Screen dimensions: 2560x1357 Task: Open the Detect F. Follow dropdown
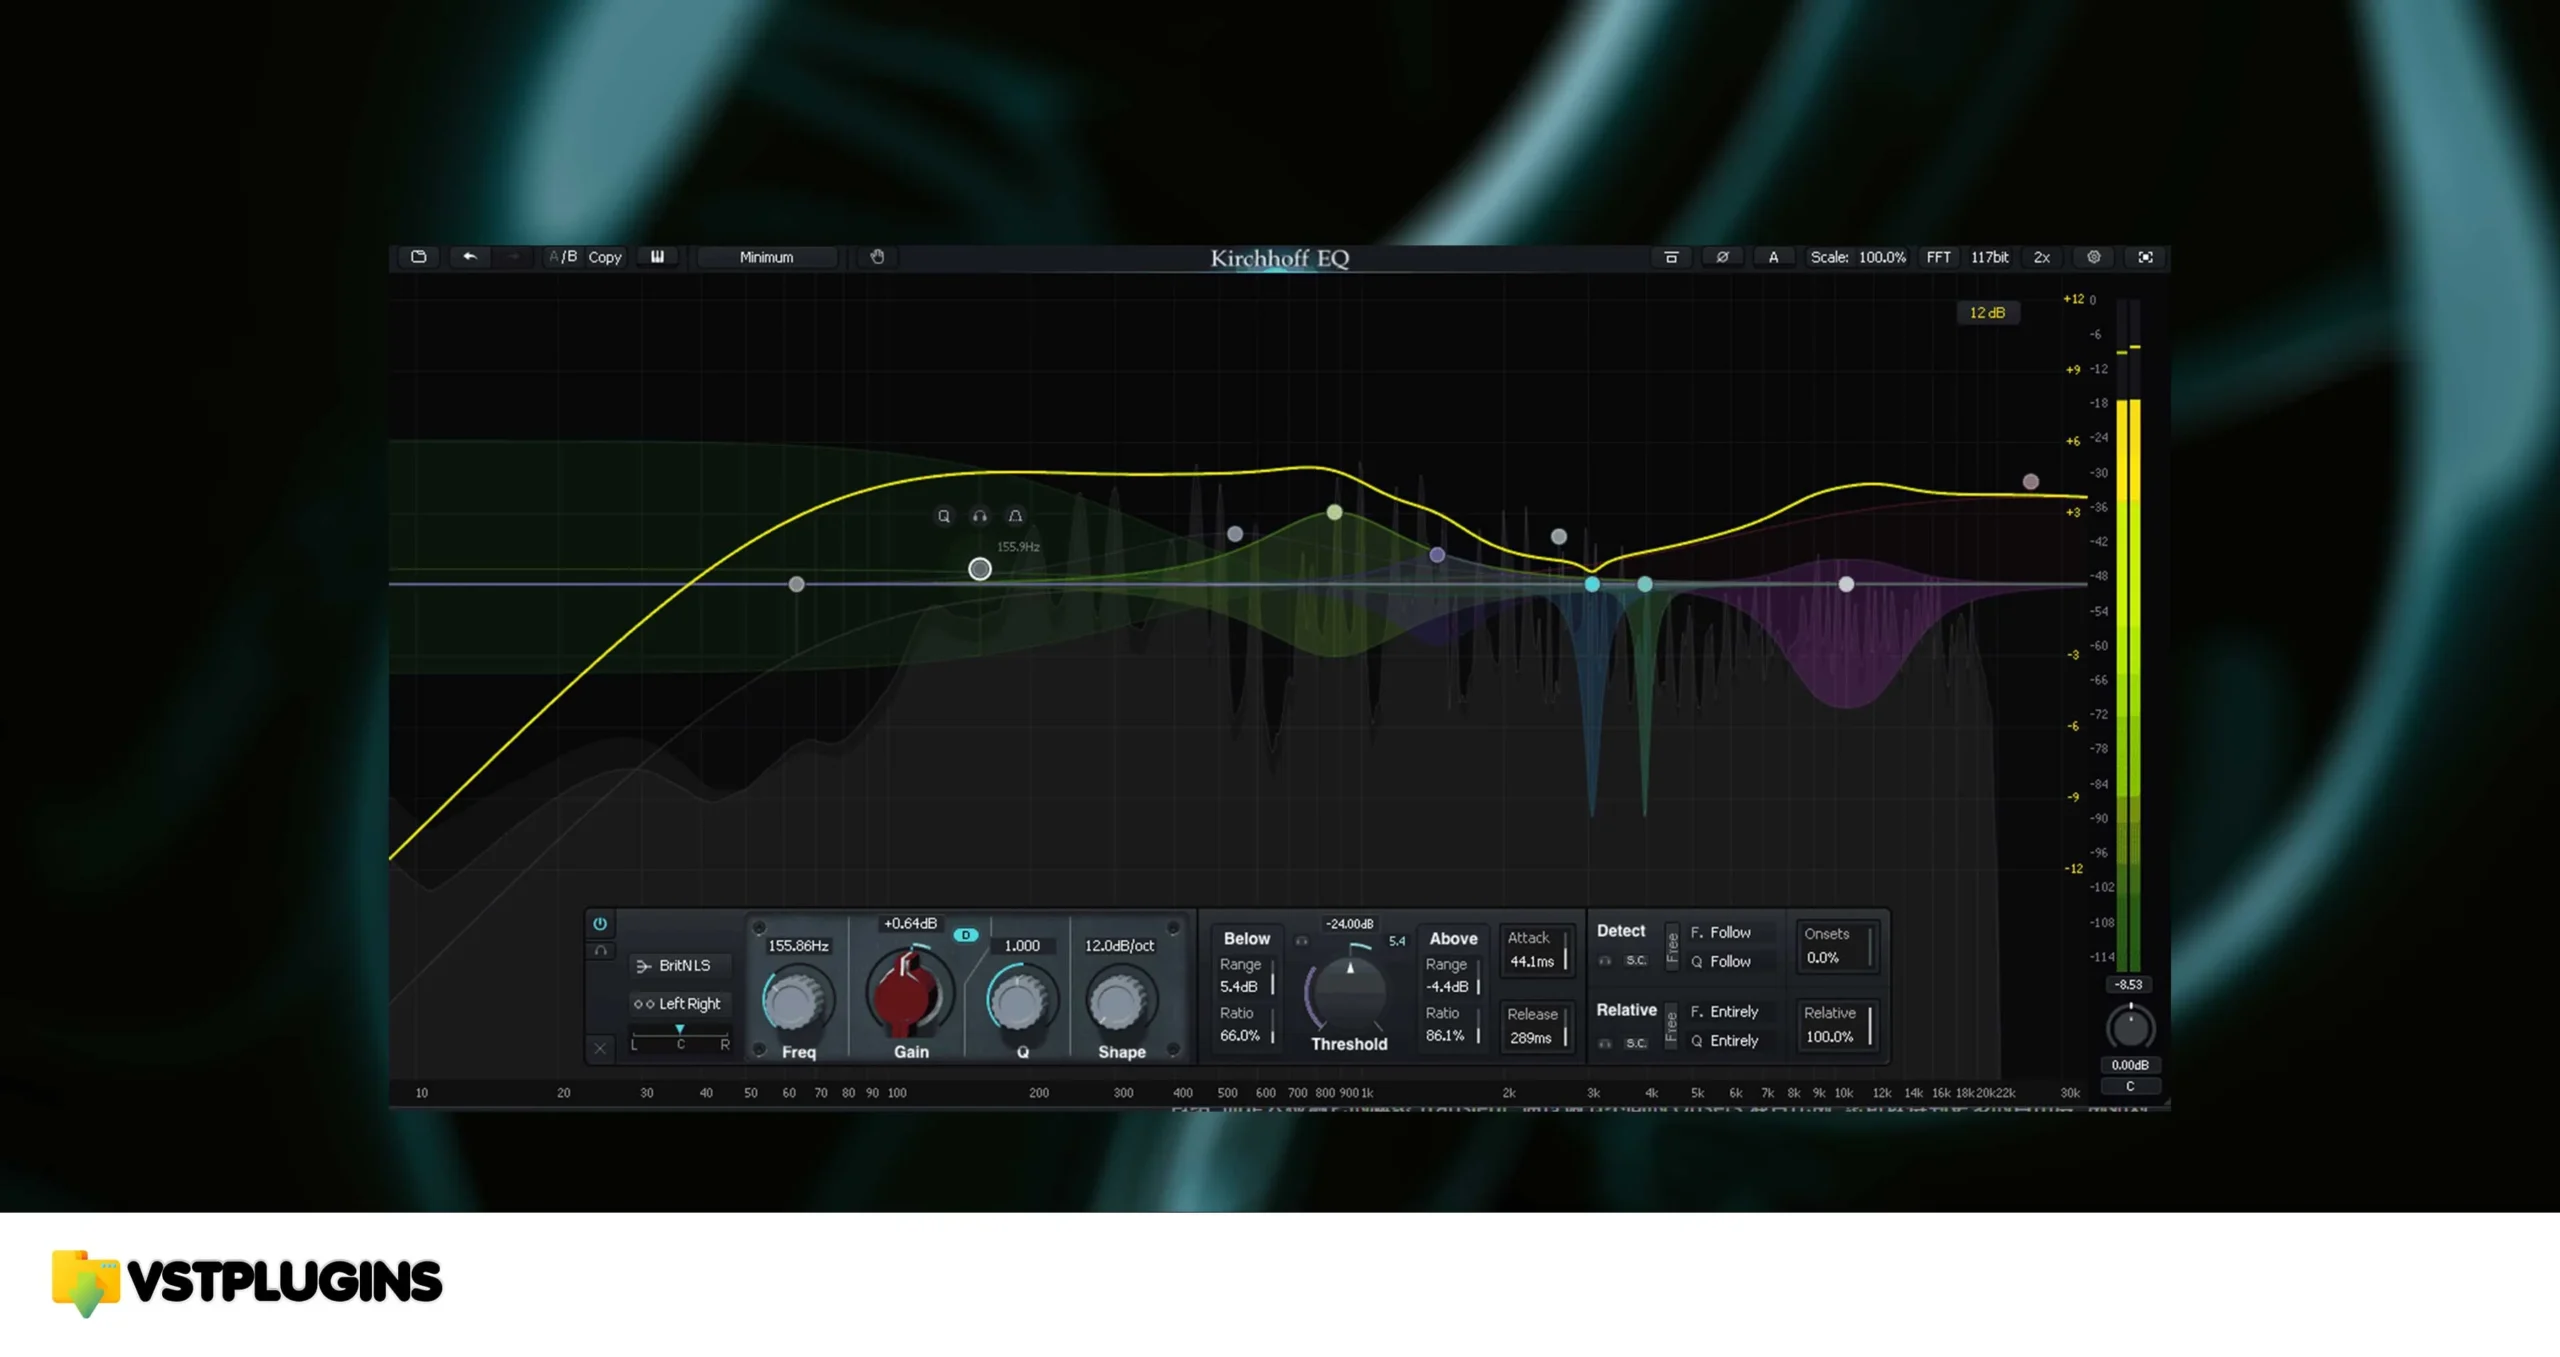(1731, 932)
